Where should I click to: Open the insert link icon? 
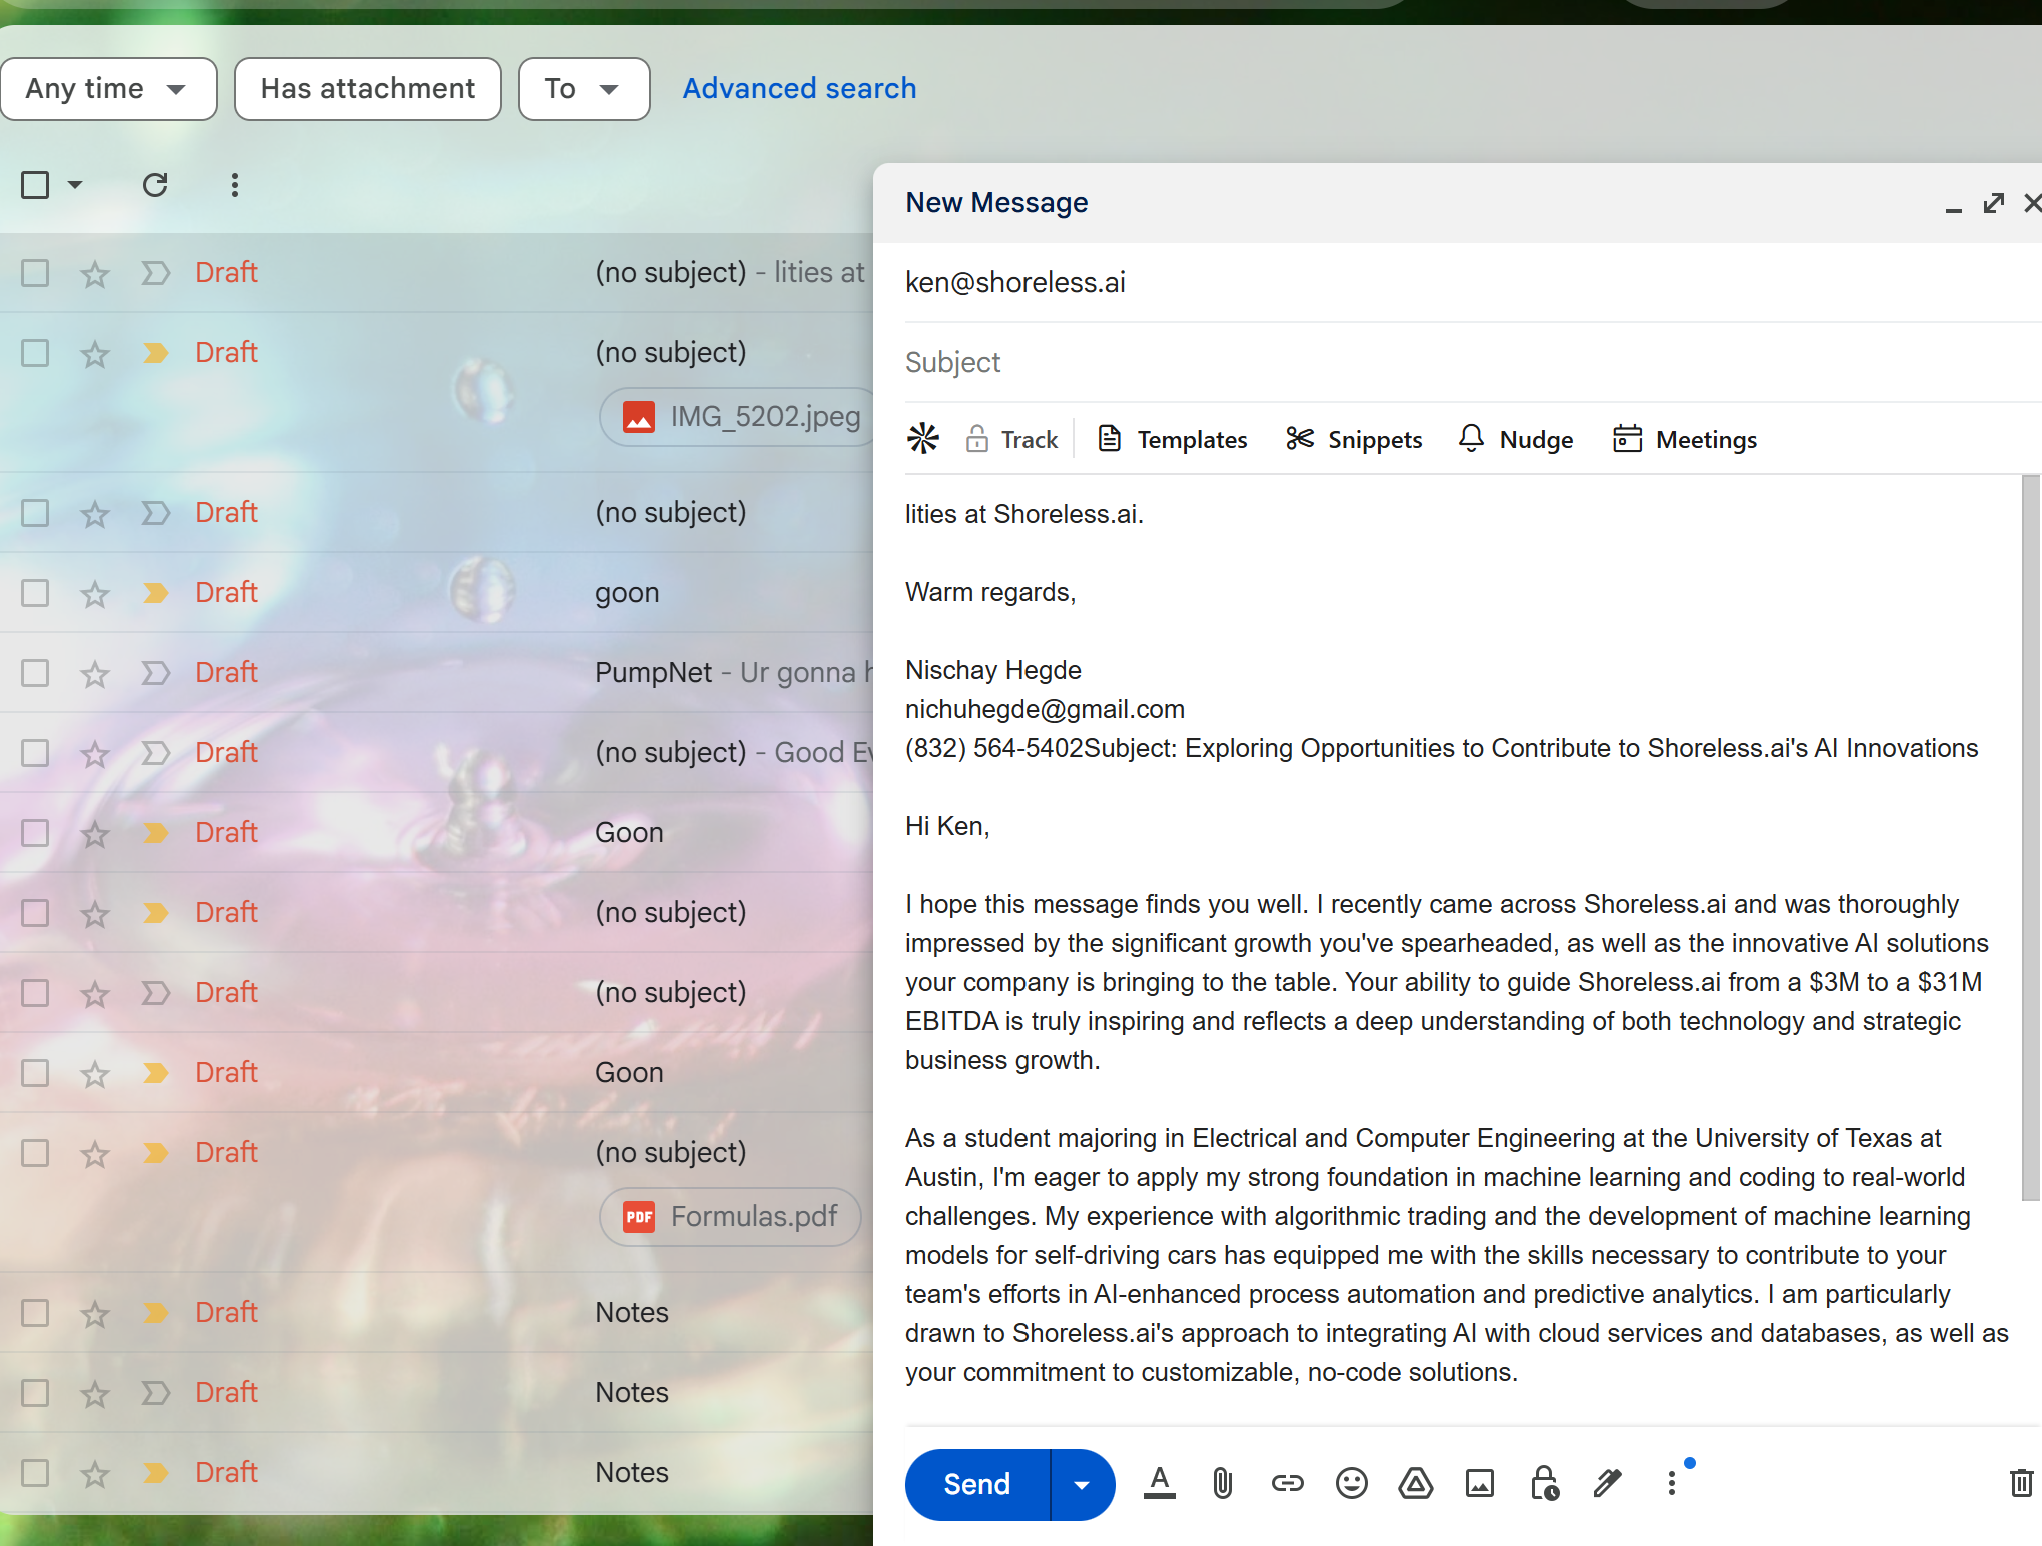(1287, 1483)
